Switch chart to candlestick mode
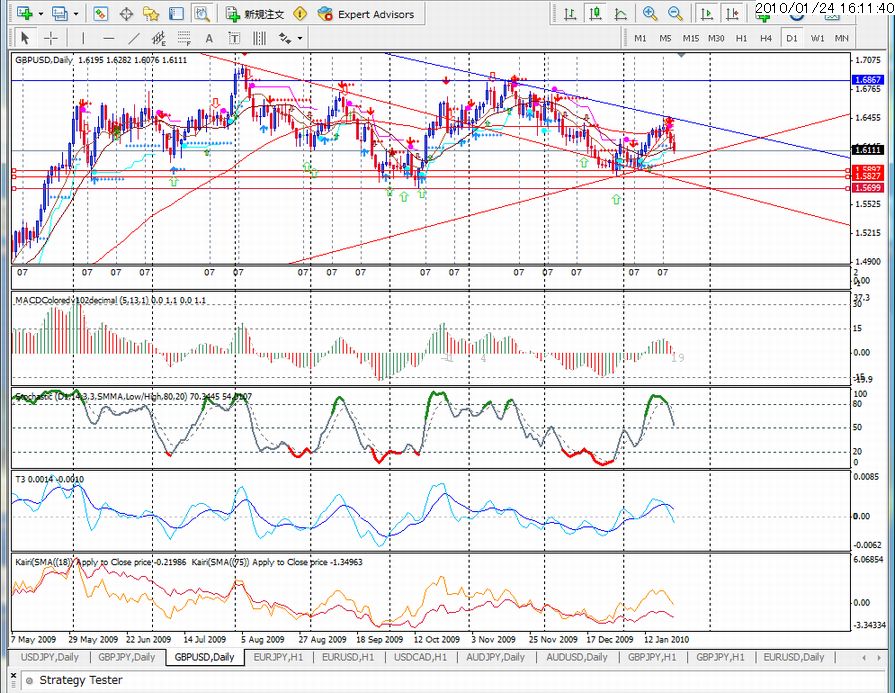The height and width of the screenshot is (693, 895). (x=595, y=14)
